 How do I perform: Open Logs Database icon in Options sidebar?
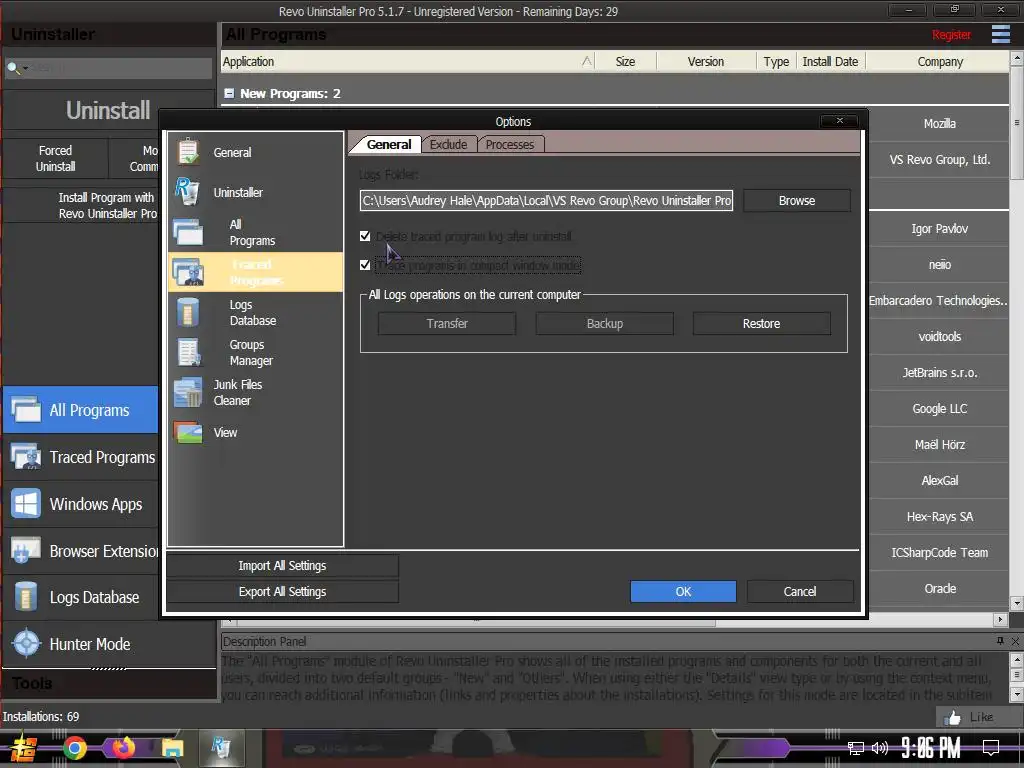[188, 312]
